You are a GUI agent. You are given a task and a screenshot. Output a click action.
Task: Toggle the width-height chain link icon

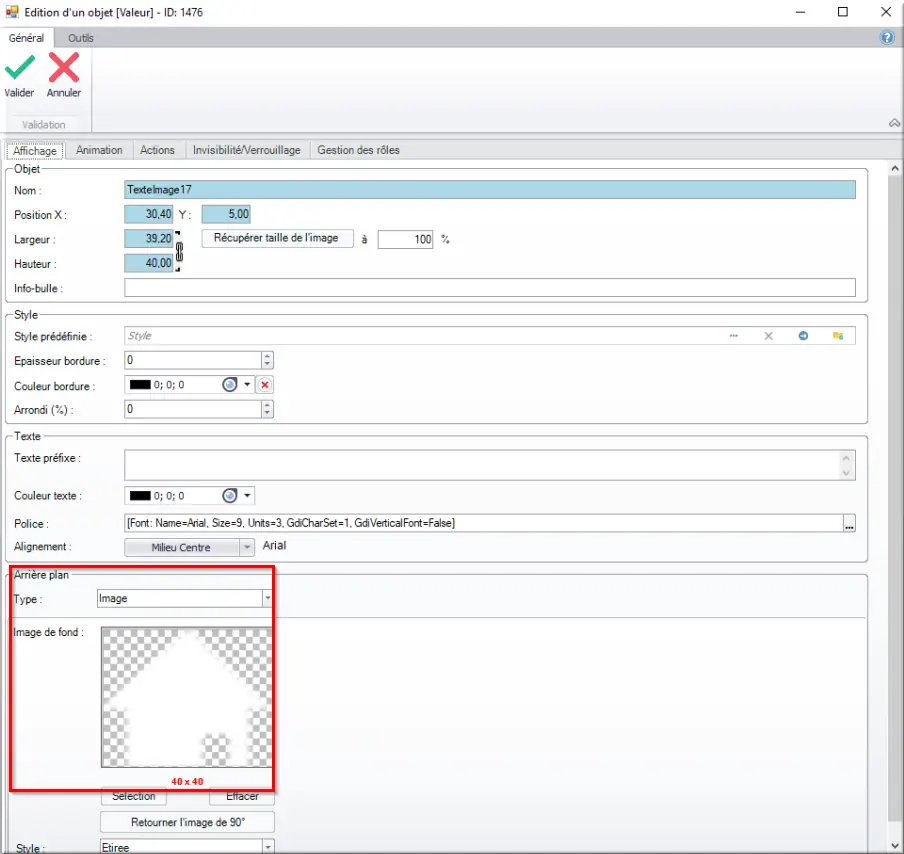[179, 251]
